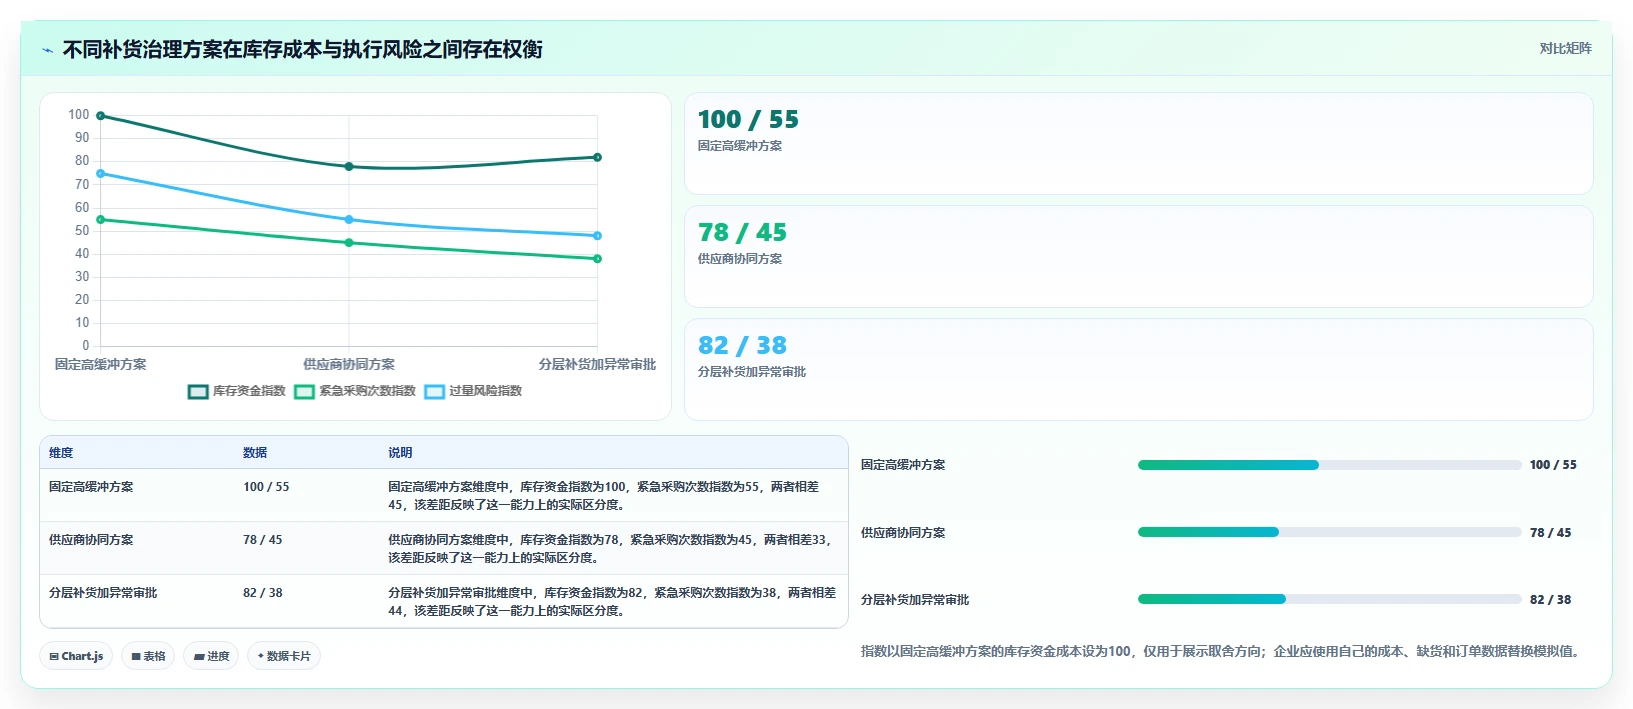Screen dimensions: 1633x709
Task: Click the 紧急采购次数指数 legend label
Action: click(x=367, y=391)
